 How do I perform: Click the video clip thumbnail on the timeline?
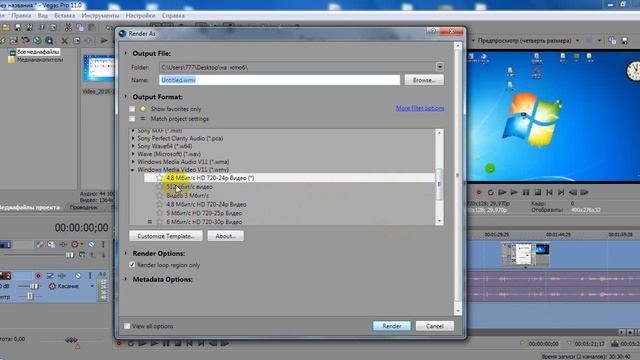(525, 254)
